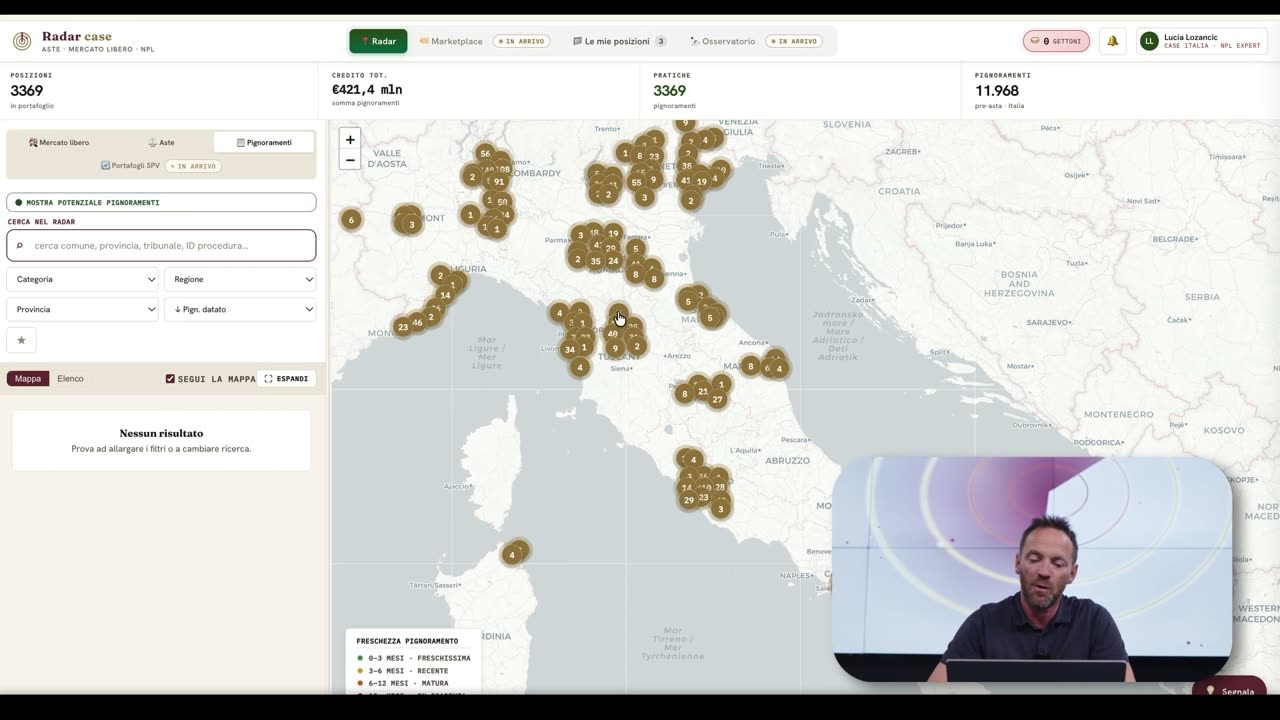This screenshot has width=1280, height=720.
Task: Zoom in on the map
Action: [x=350, y=140]
